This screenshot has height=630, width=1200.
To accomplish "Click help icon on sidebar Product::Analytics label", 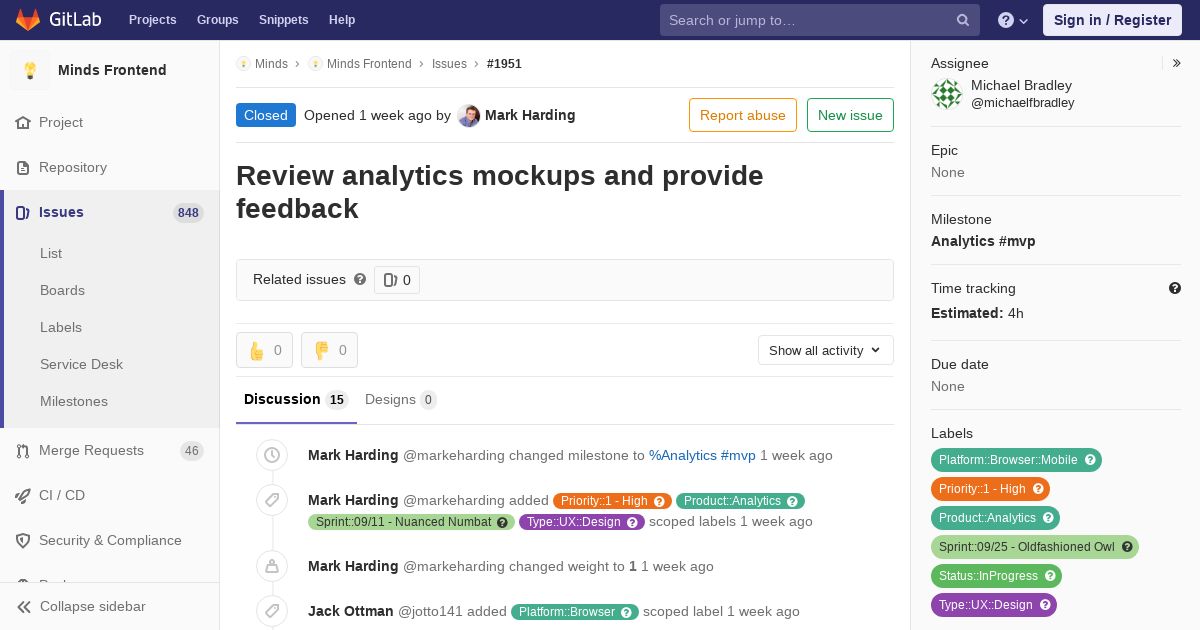I will coord(1048,518).
